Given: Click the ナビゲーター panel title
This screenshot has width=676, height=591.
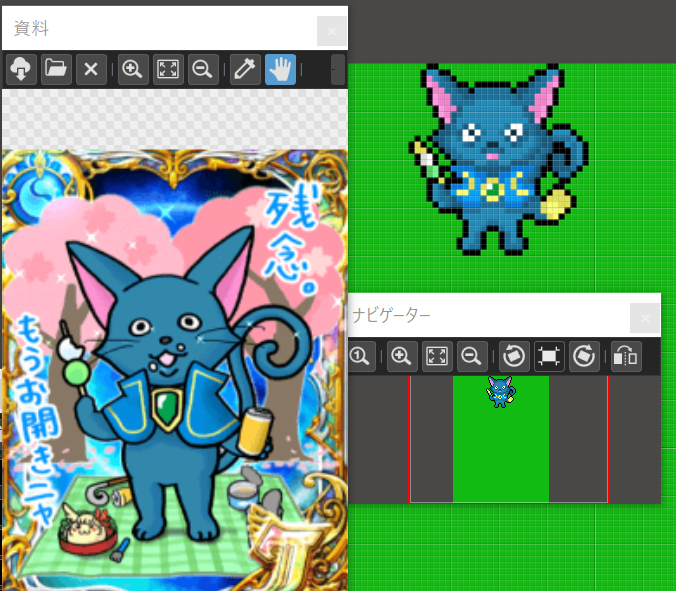Looking at the screenshot, I should tap(391, 316).
